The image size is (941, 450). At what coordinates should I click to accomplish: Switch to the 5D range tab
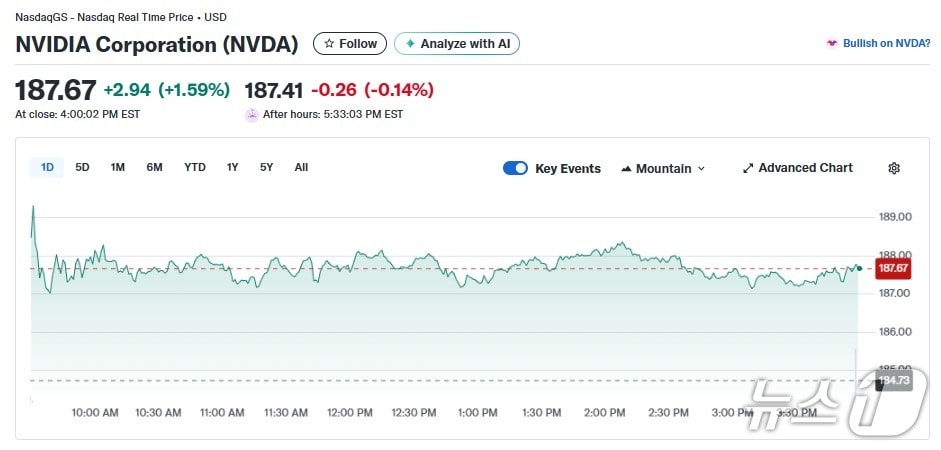point(82,167)
